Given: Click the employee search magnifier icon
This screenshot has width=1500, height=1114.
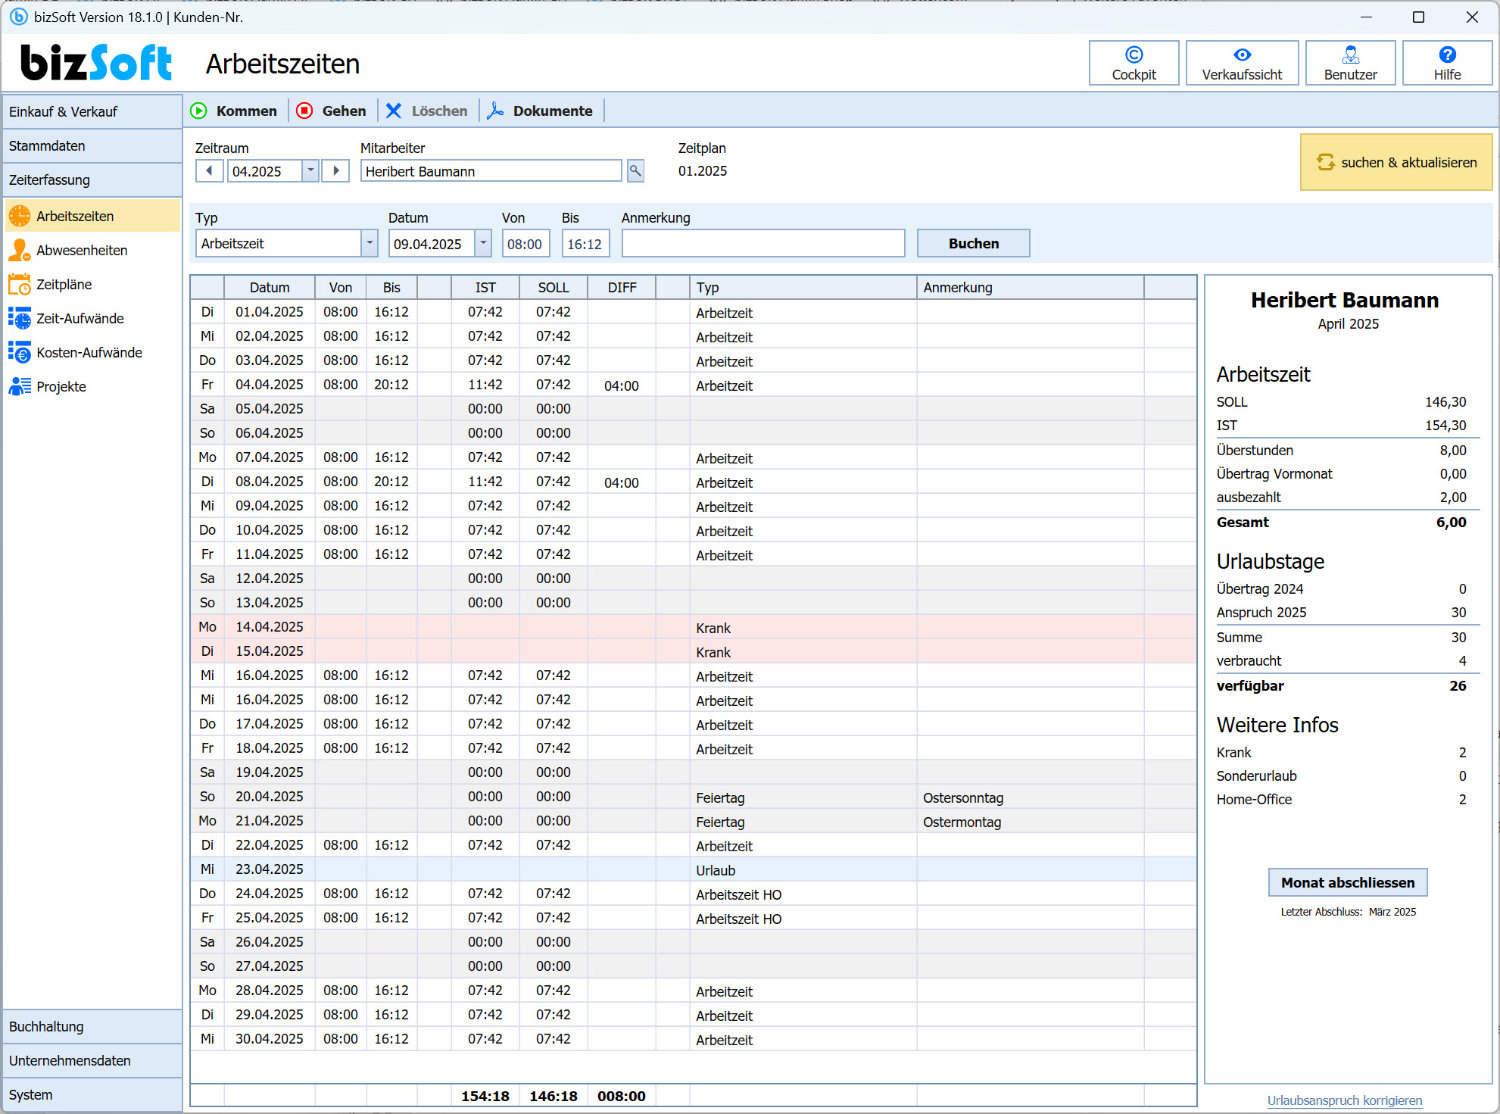Looking at the screenshot, I should (635, 171).
